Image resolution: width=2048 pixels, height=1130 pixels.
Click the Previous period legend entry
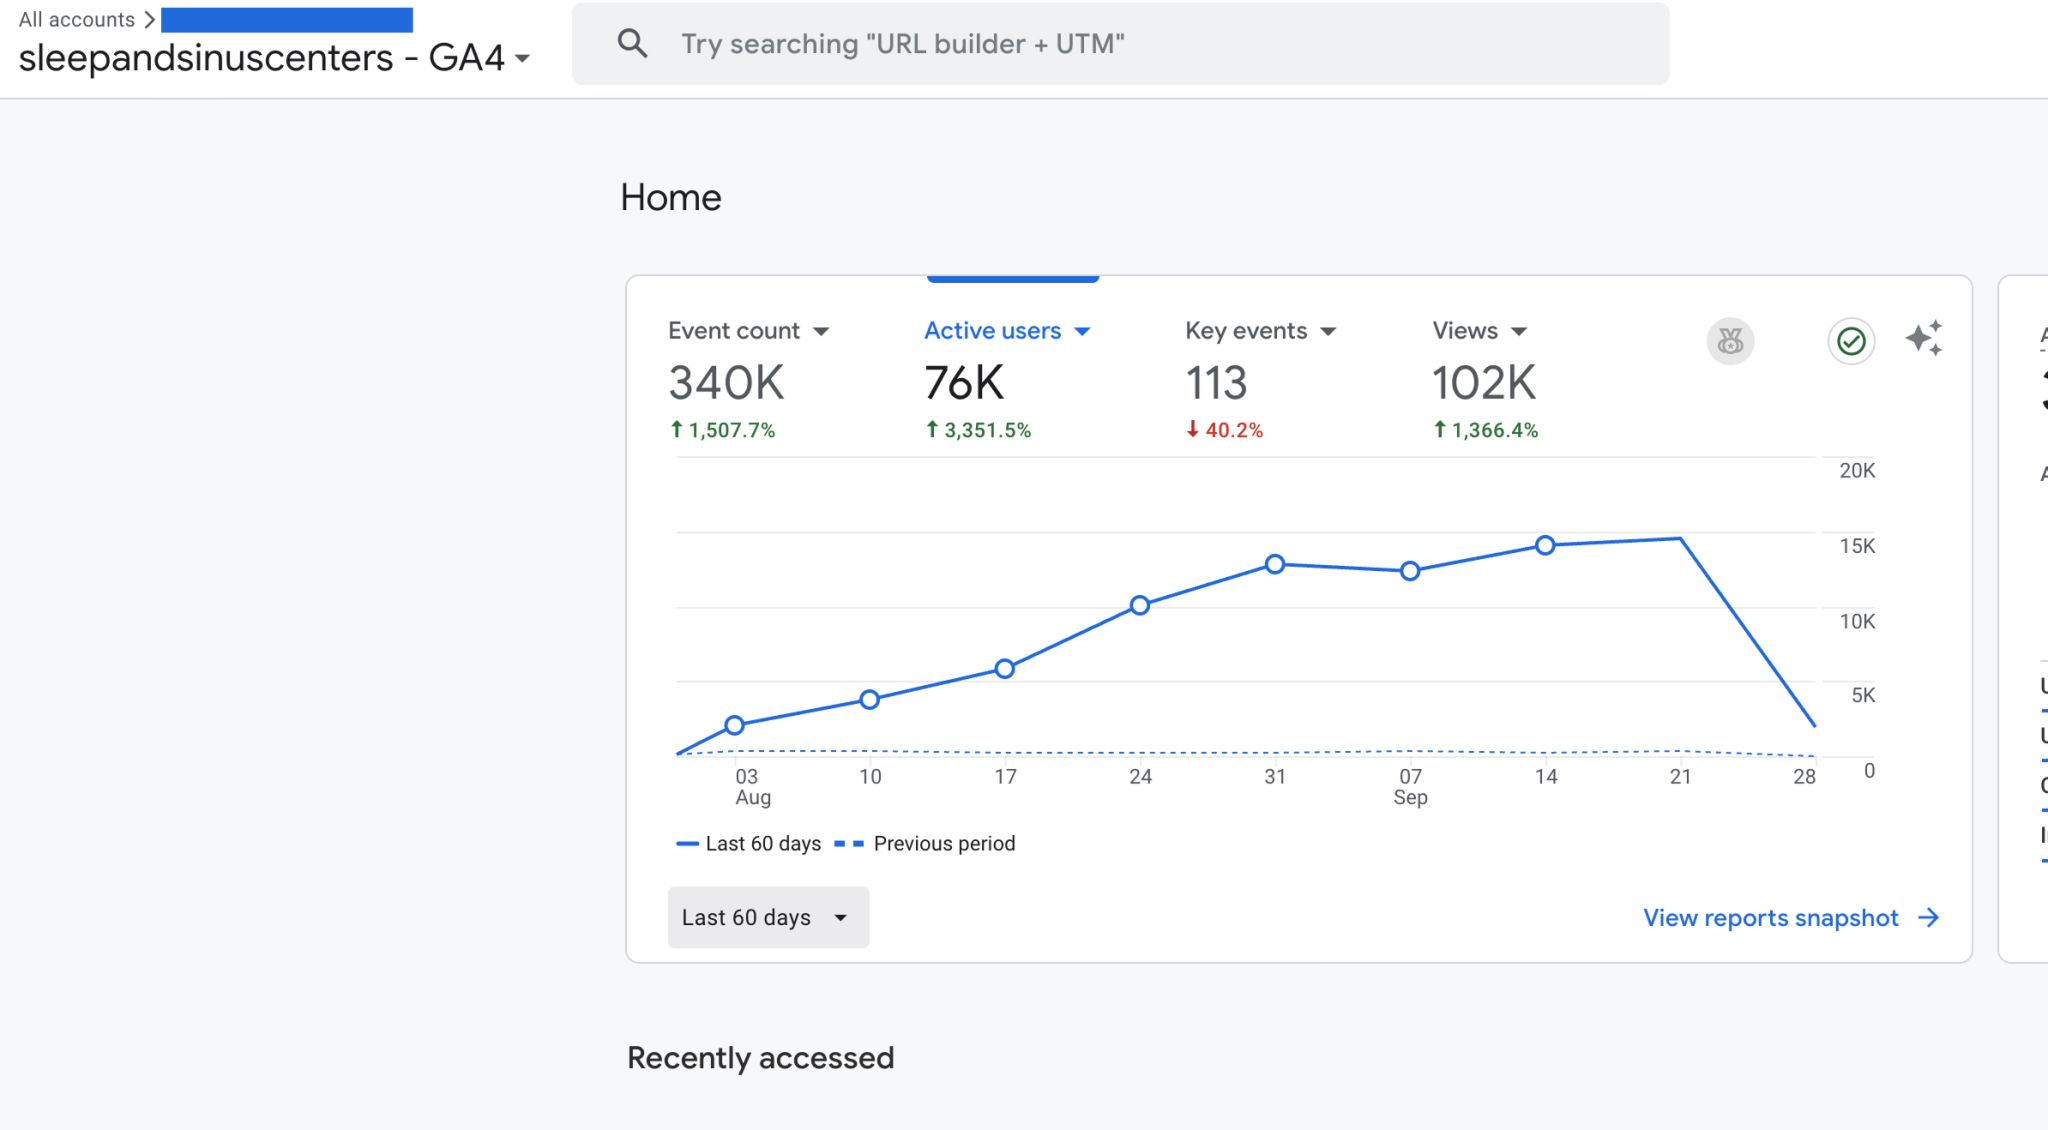click(943, 843)
